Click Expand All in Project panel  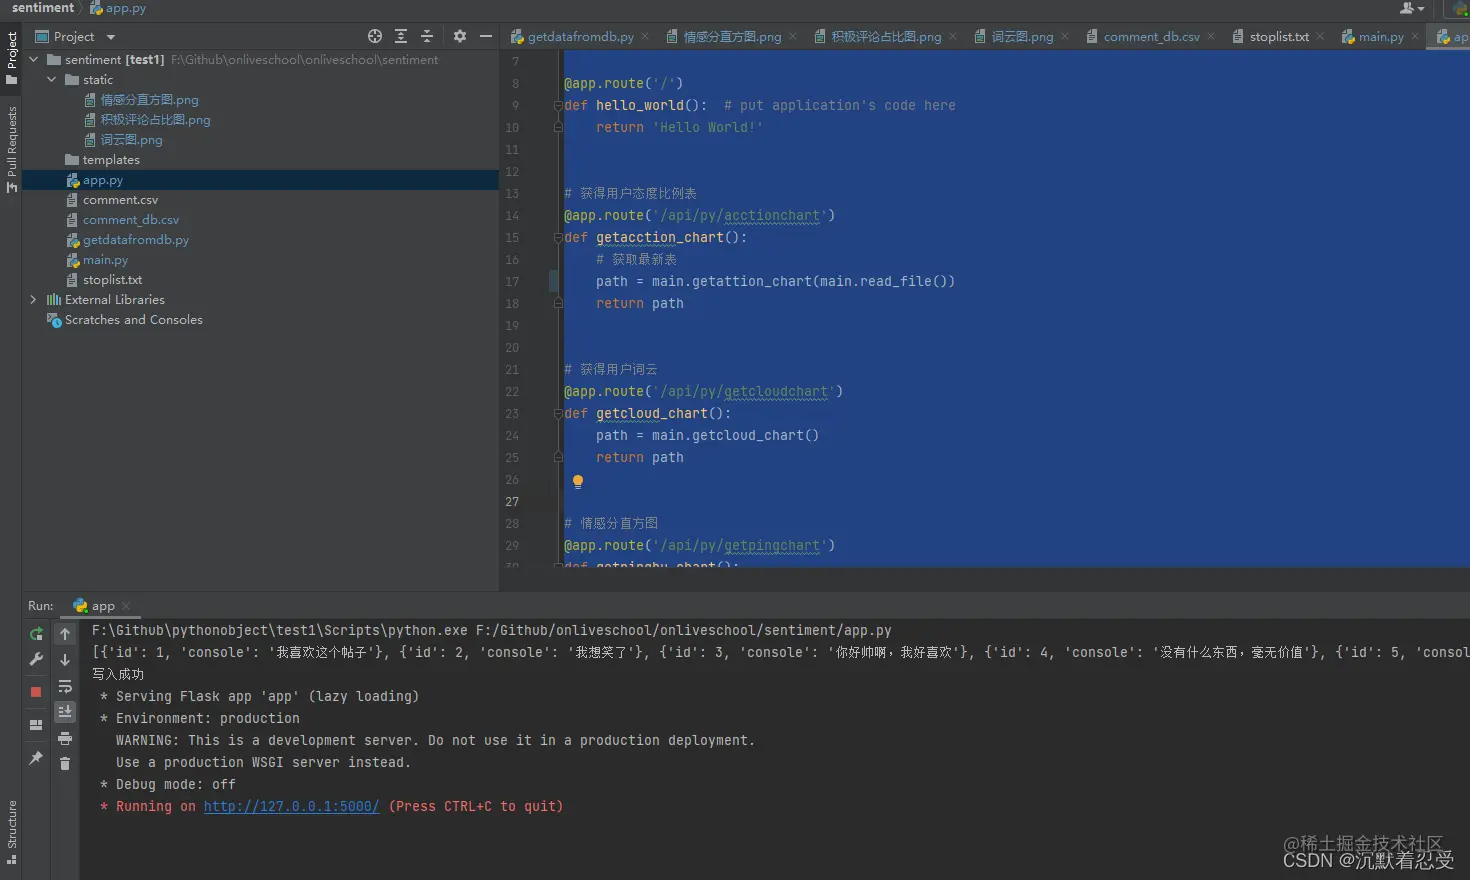click(x=401, y=36)
